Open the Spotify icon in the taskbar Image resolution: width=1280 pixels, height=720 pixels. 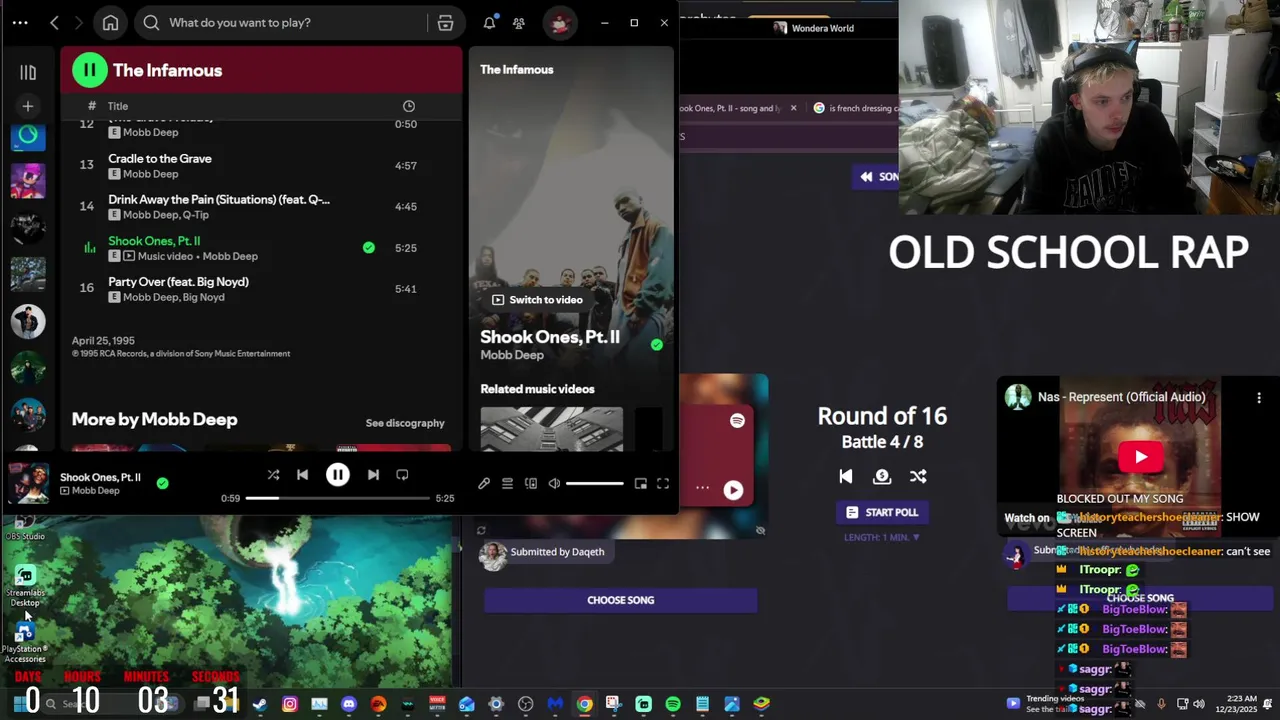673,704
